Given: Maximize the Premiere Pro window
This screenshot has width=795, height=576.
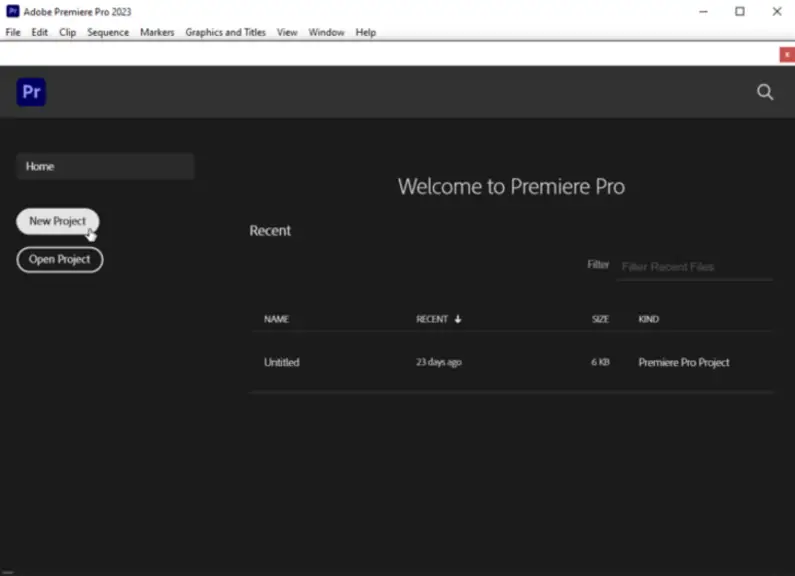Looking at the screenshot, I should [x=740, y=11].
